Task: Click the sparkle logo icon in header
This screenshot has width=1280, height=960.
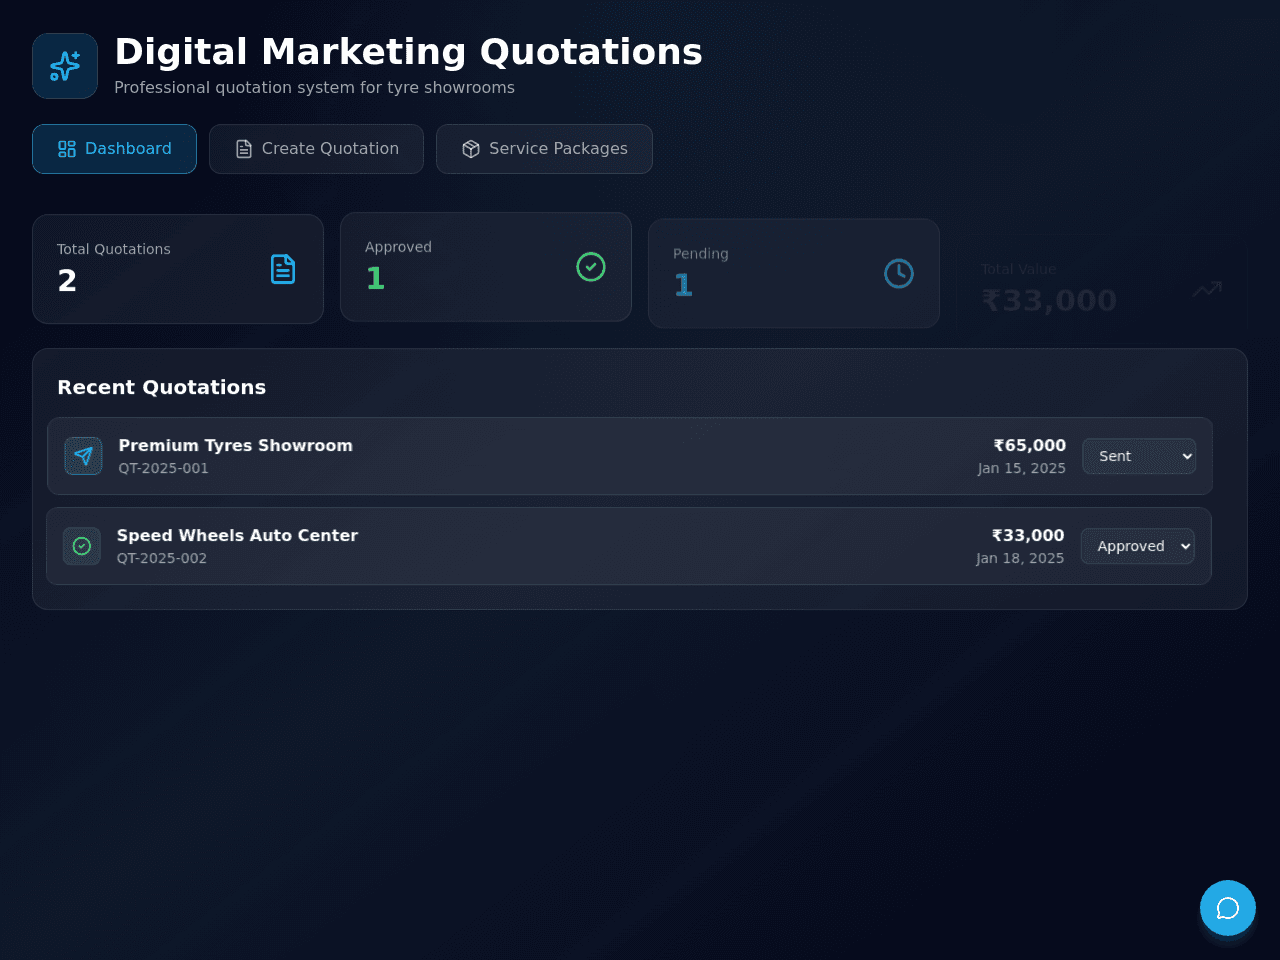Action: (x=65, y=66)
